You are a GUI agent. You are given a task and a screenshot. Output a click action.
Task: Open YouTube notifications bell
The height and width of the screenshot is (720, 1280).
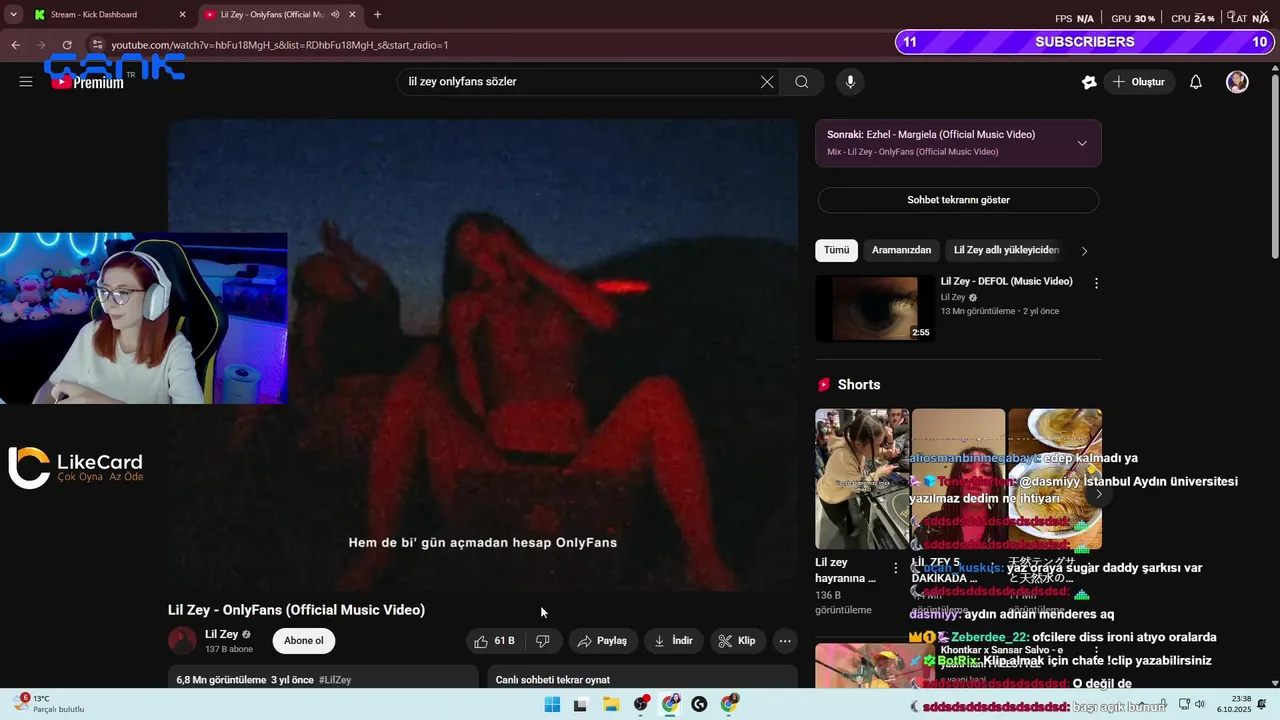click(1196, 82)
